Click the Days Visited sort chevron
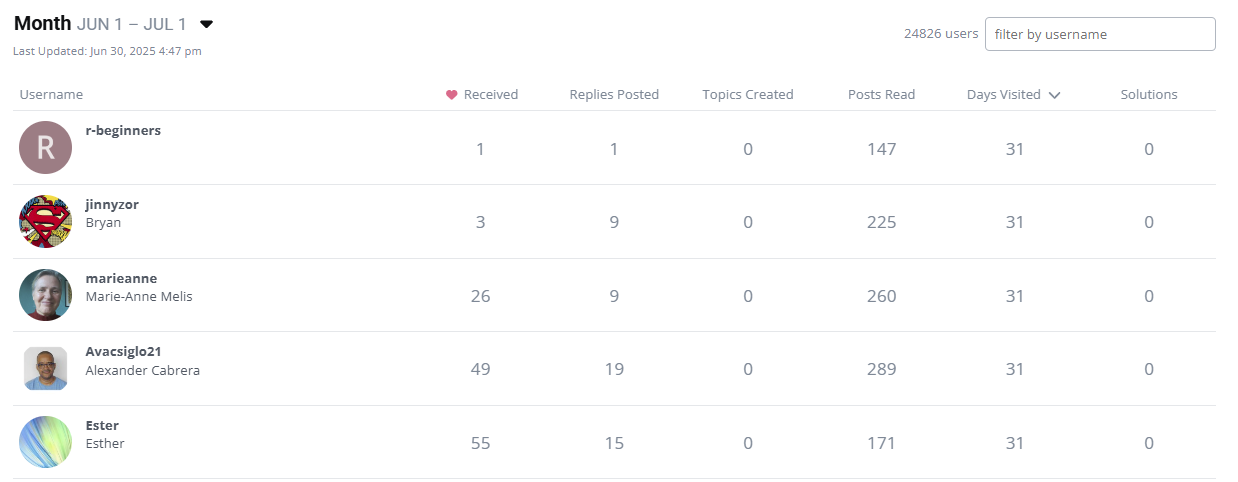This screenshot has height=482, width=1238. (x=1054, y=95)
